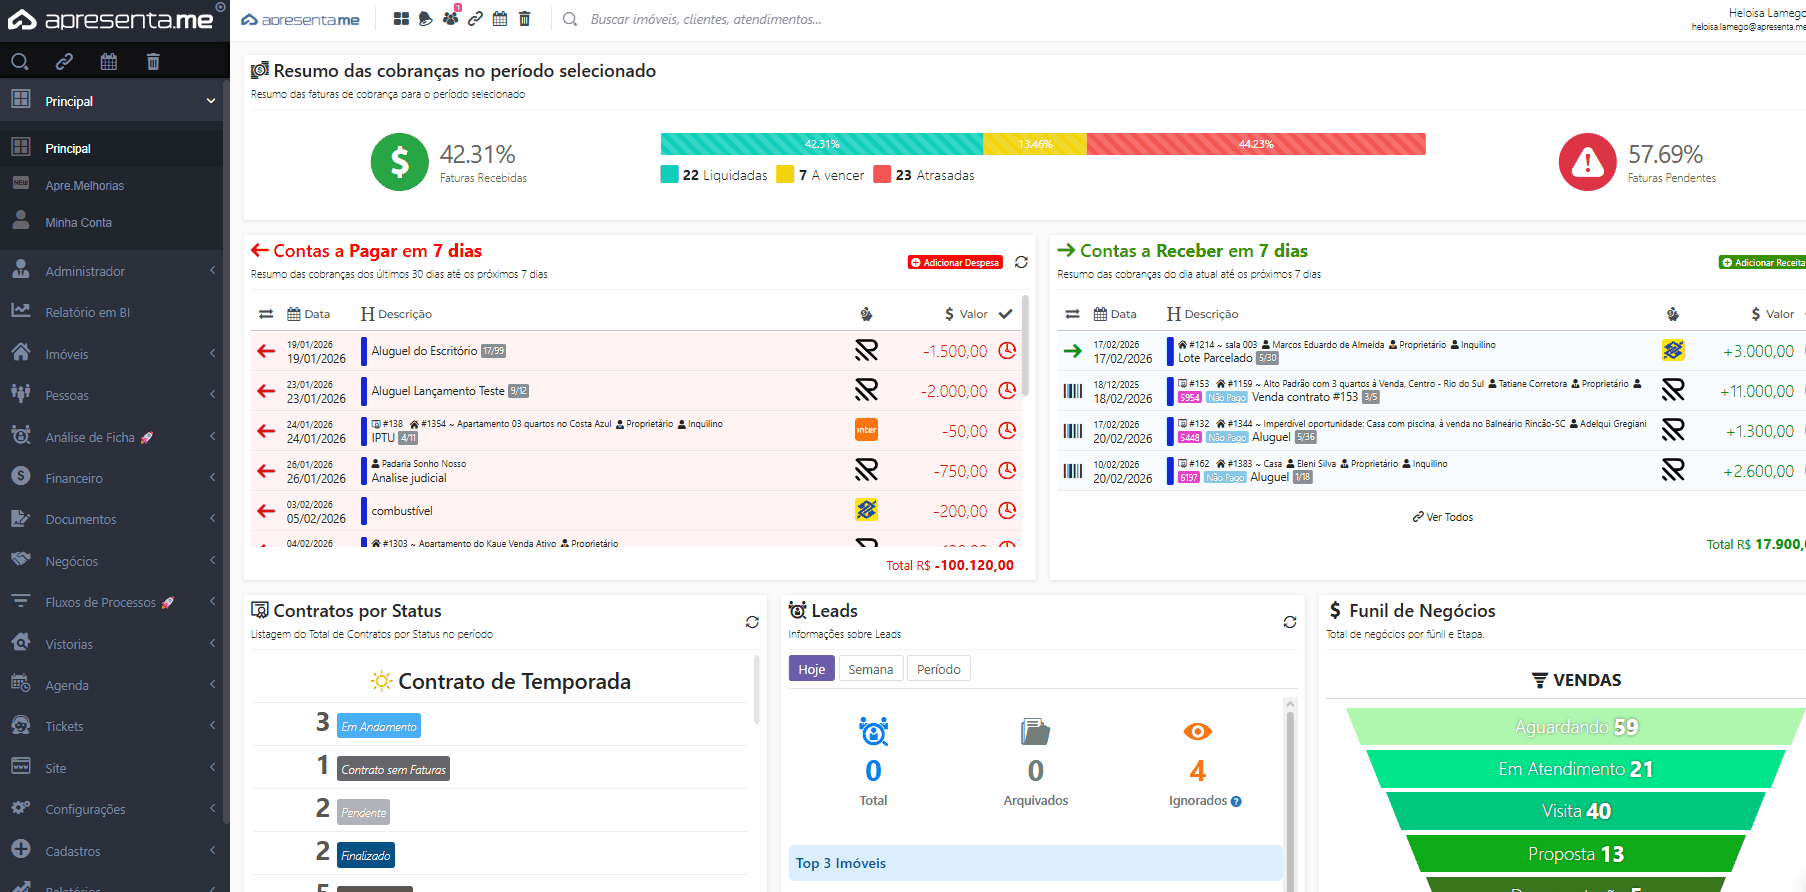Switch to the Semana tab in Leads
The height and width of the screenshot is (892, 1806).
[x=870, y=669]
